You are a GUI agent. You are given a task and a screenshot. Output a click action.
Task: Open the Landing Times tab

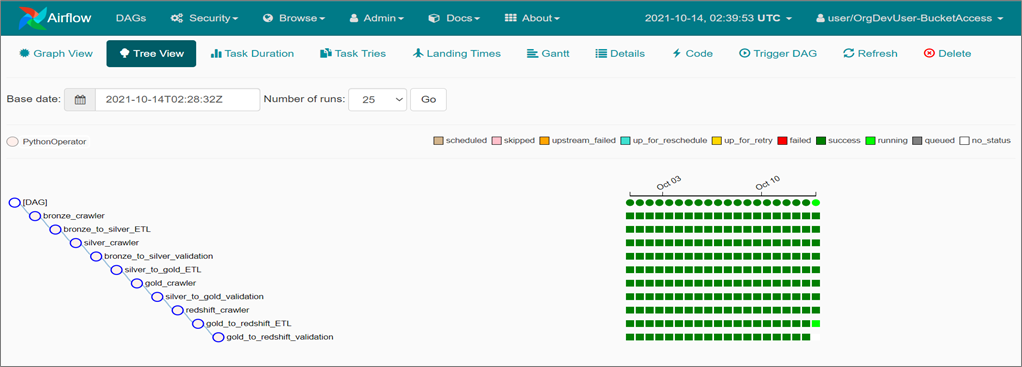[457, 53]
